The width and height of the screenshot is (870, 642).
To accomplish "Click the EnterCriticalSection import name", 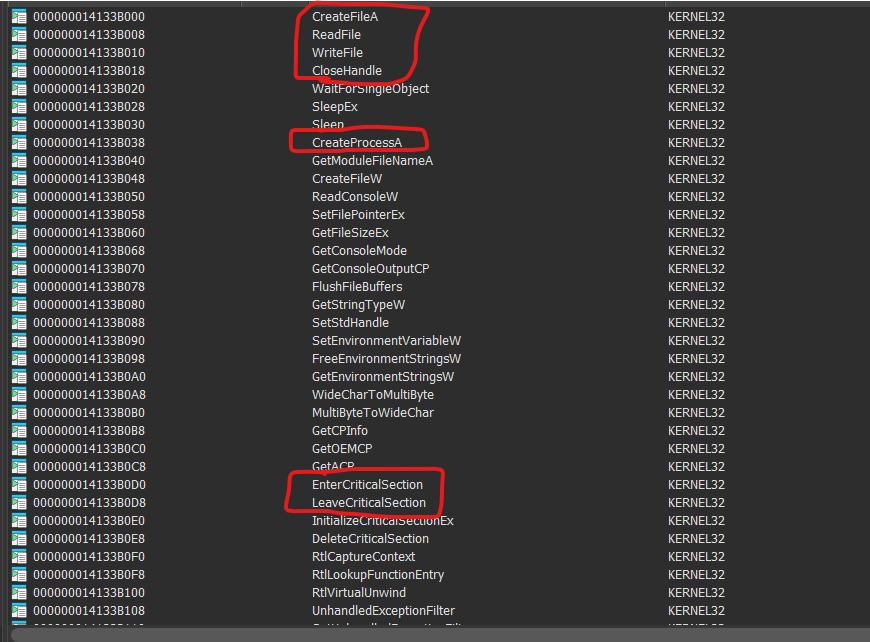I will click(x=367, y=485).
